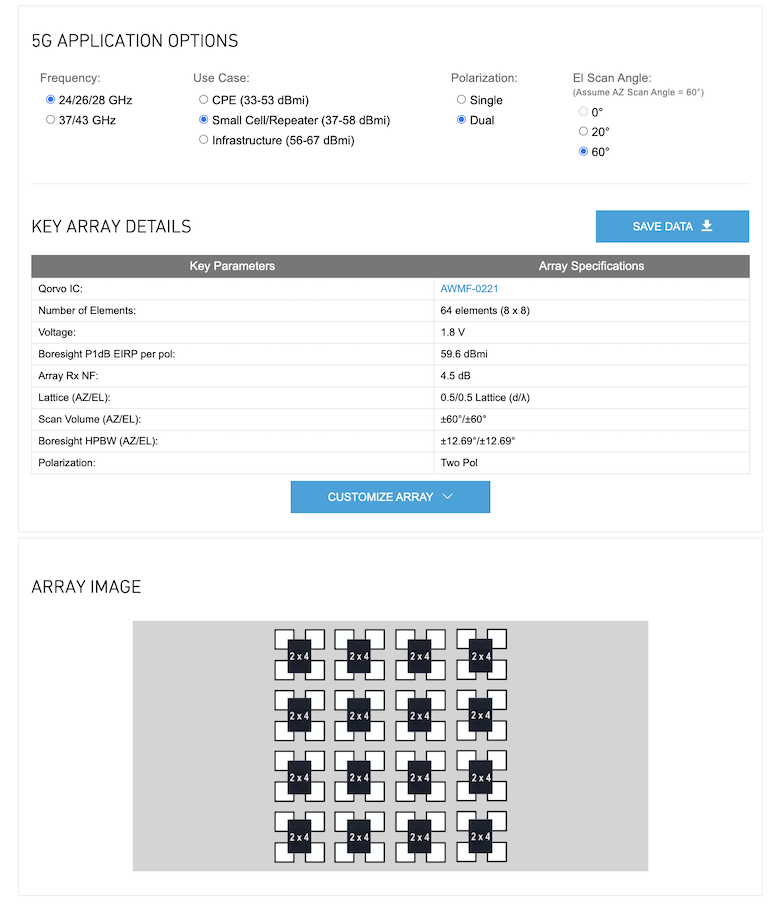This screenshot has height=907, width=780.
Task: Click bottom-left 2 x 4 chip in array
Action: [300, 836]
